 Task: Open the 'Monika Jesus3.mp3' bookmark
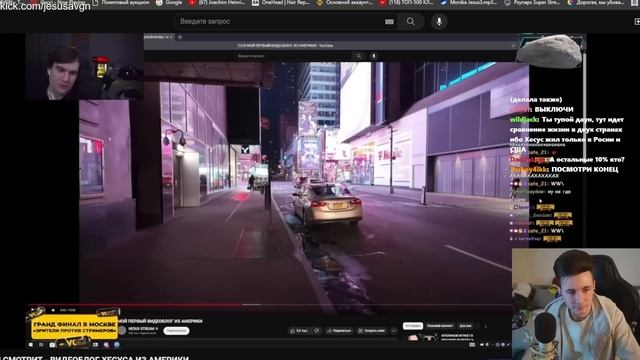(x=469, y=2)
